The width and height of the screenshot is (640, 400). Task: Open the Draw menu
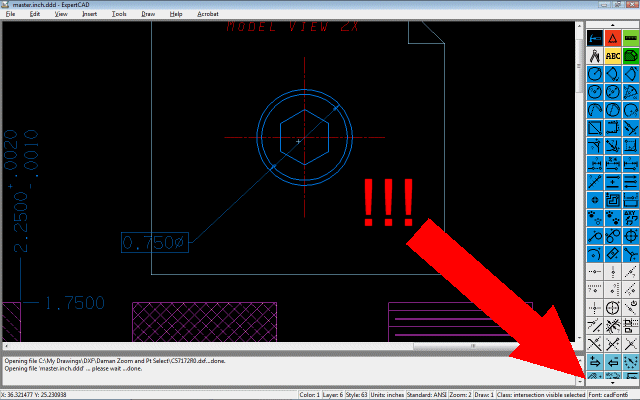(148, 14)
